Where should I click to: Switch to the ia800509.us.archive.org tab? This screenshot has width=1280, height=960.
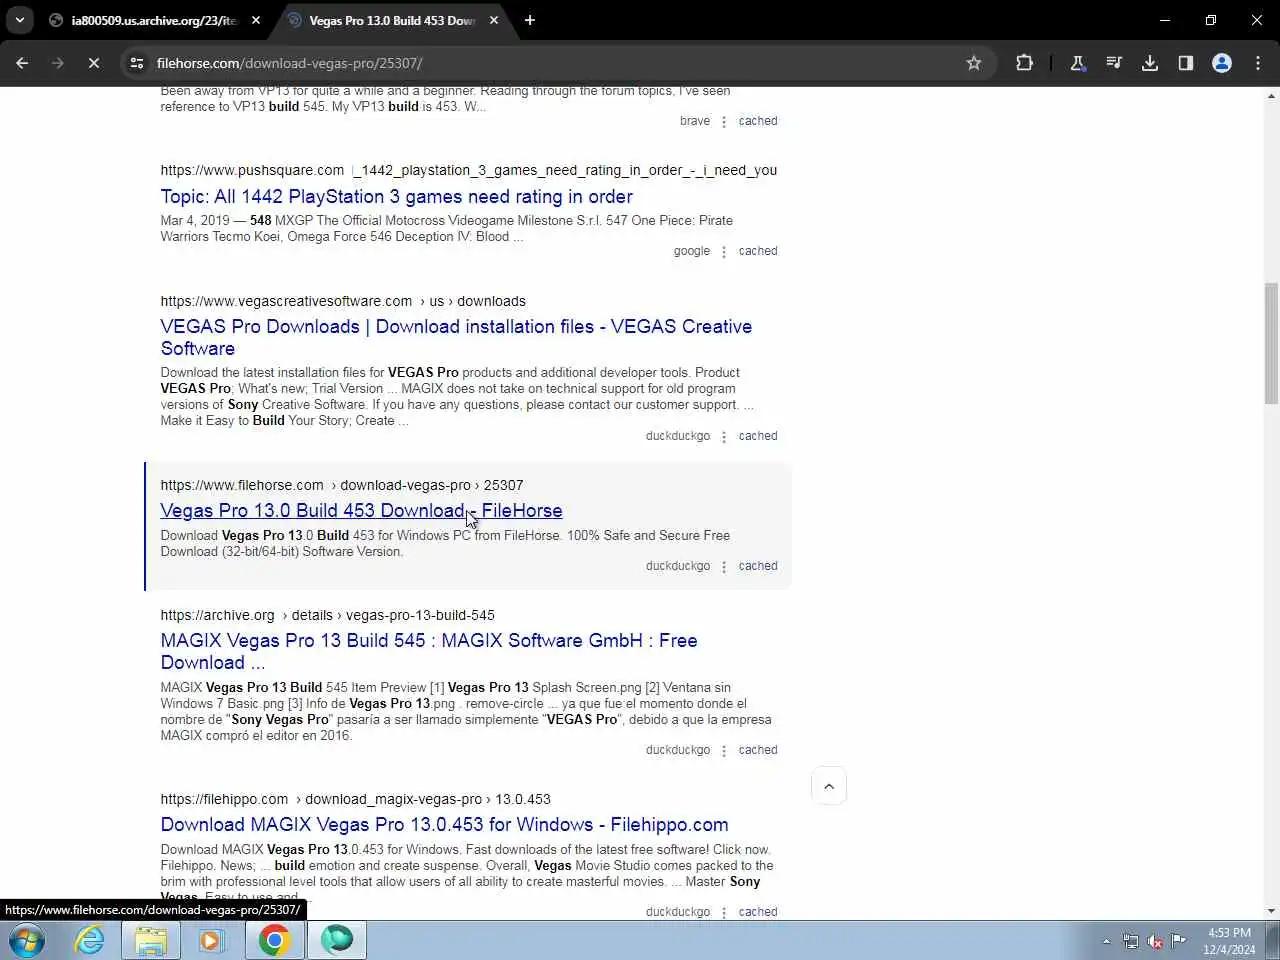[x=154, y=20]
